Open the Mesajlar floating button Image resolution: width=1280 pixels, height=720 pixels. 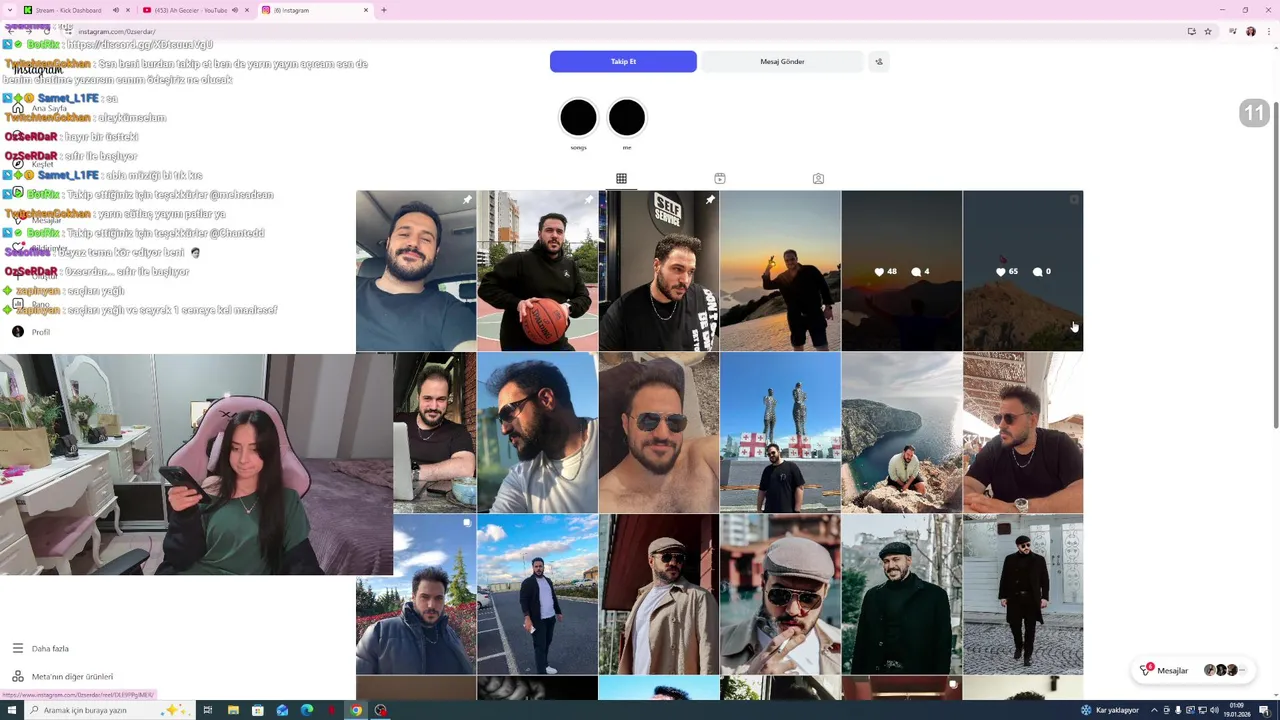pos(1193,670)
